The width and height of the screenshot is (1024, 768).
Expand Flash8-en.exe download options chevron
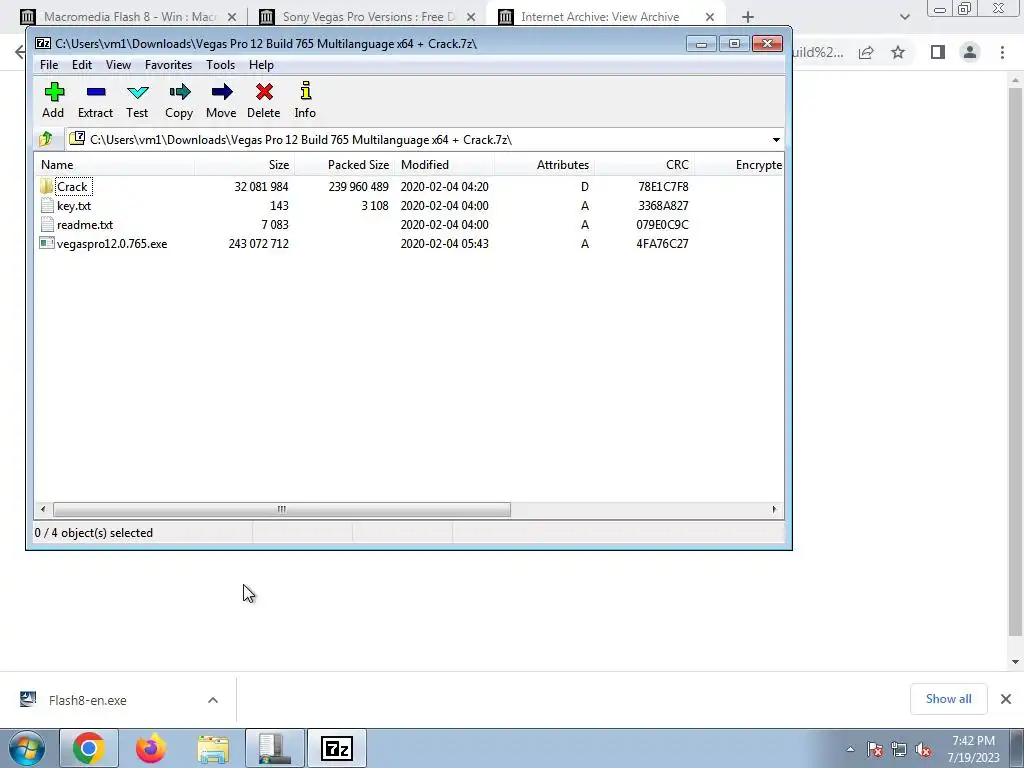click(213, 700)
